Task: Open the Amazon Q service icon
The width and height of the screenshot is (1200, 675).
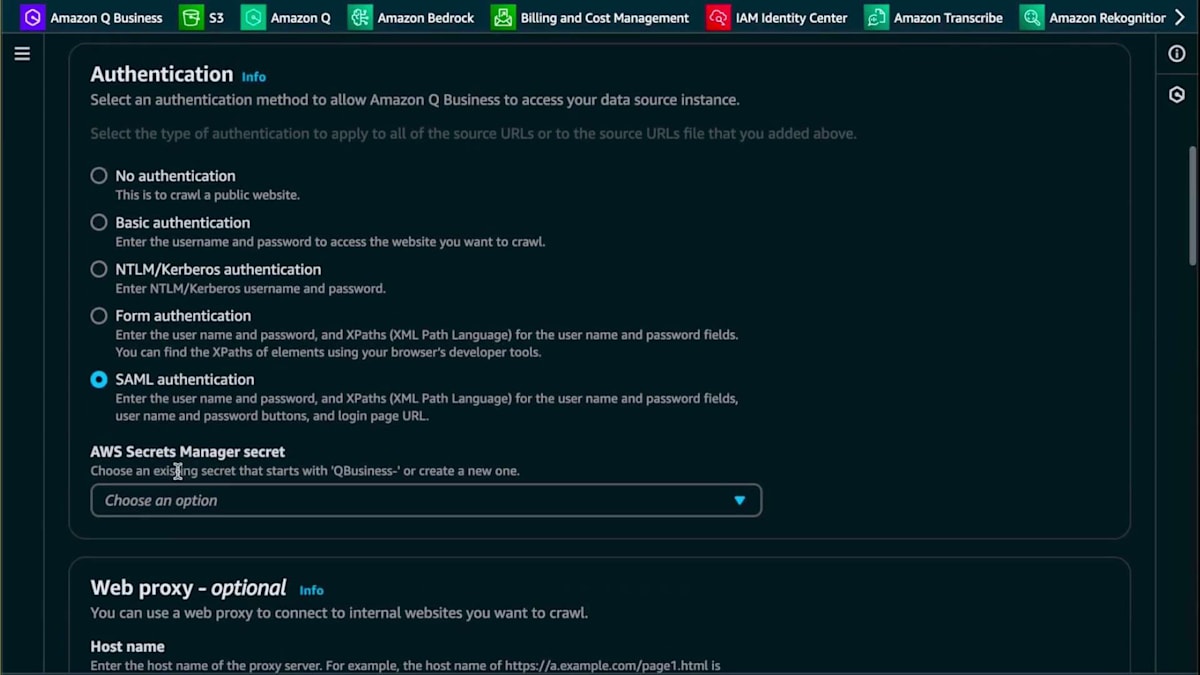Action: pos(253,17)
